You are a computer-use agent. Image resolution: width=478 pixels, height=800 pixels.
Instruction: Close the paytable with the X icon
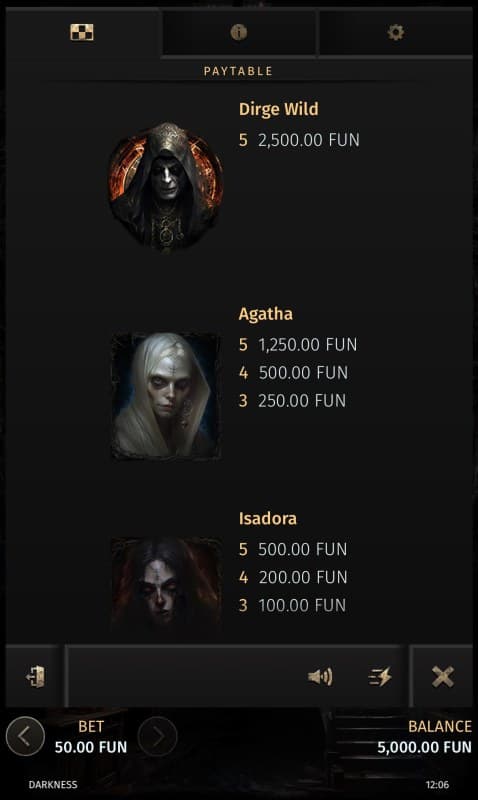click(x=442, y=677)
